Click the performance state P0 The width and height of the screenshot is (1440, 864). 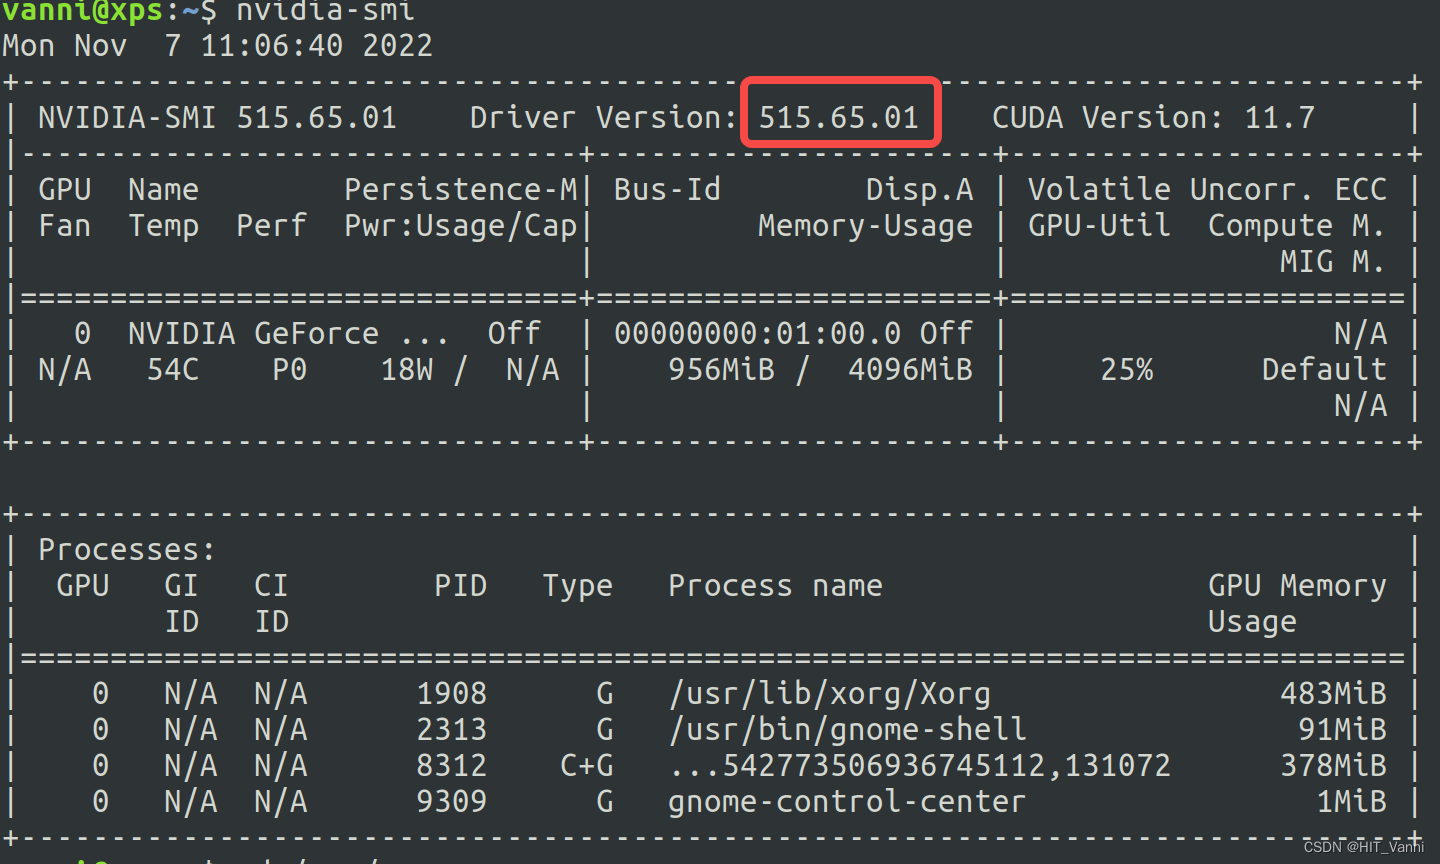(289, 370)
